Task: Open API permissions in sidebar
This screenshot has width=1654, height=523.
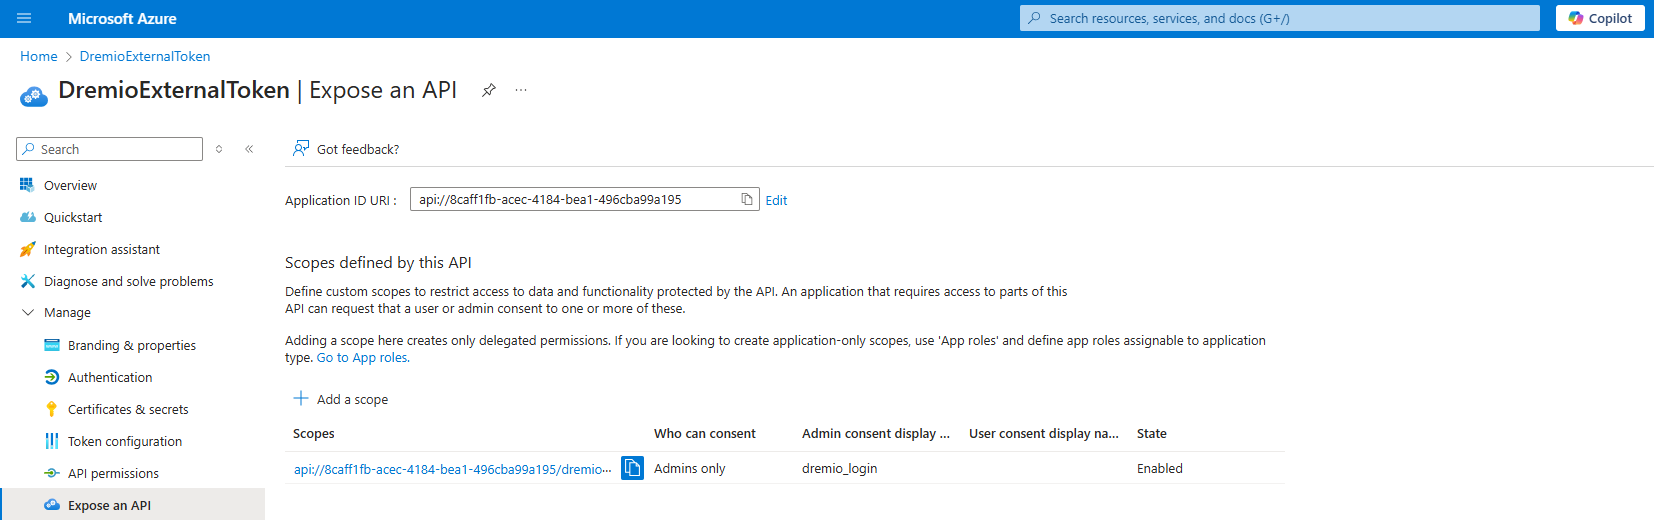Action: (x=113, y=473)
